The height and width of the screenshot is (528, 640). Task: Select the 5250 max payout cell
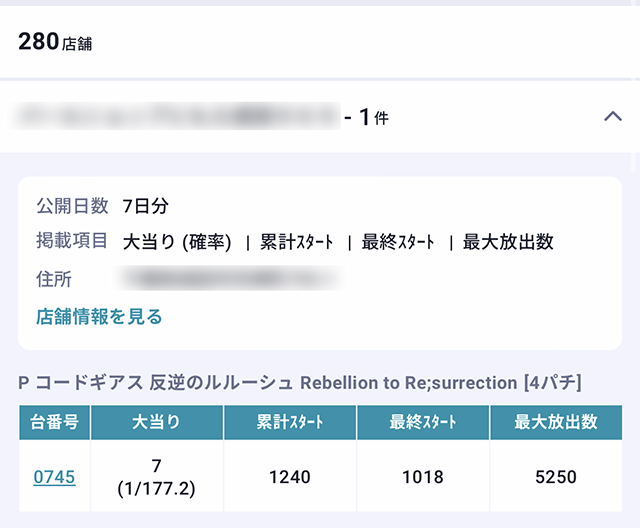tap(555, 478)
